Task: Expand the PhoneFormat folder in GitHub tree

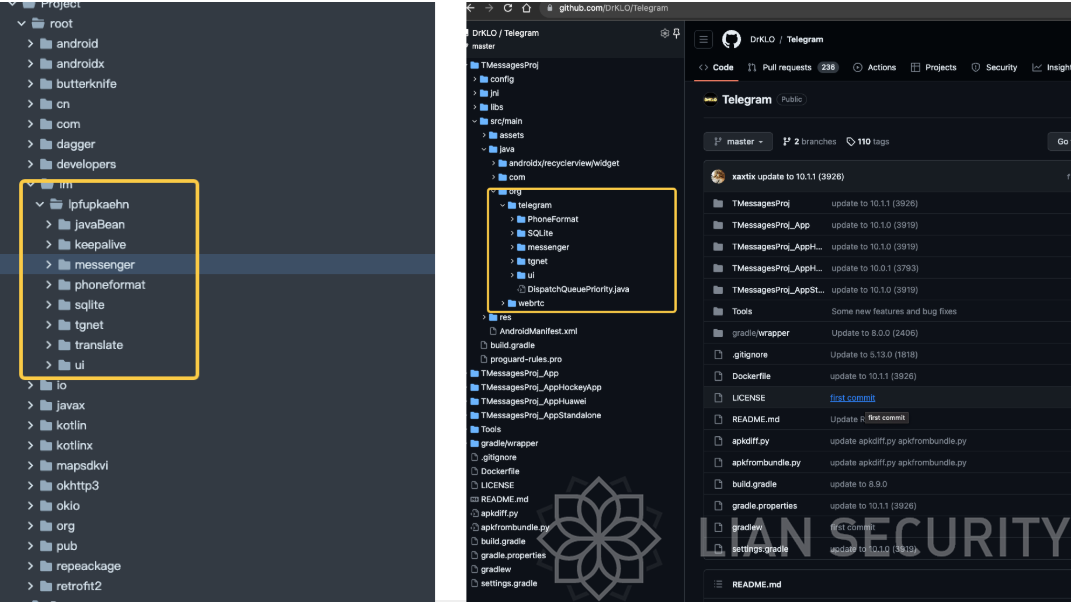Action: pos(512,219)
